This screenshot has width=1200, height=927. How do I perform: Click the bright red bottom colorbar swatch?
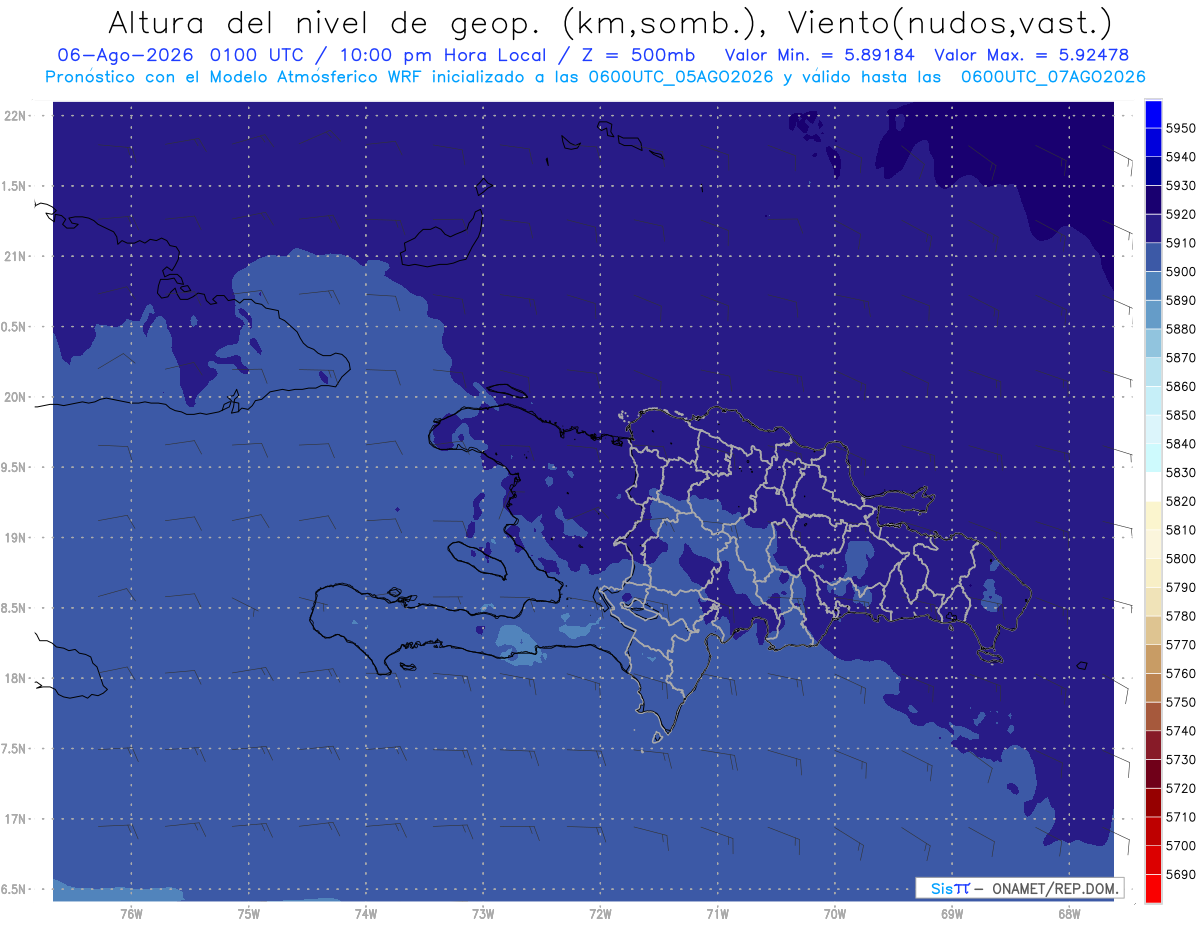(x=1153, y=888)
